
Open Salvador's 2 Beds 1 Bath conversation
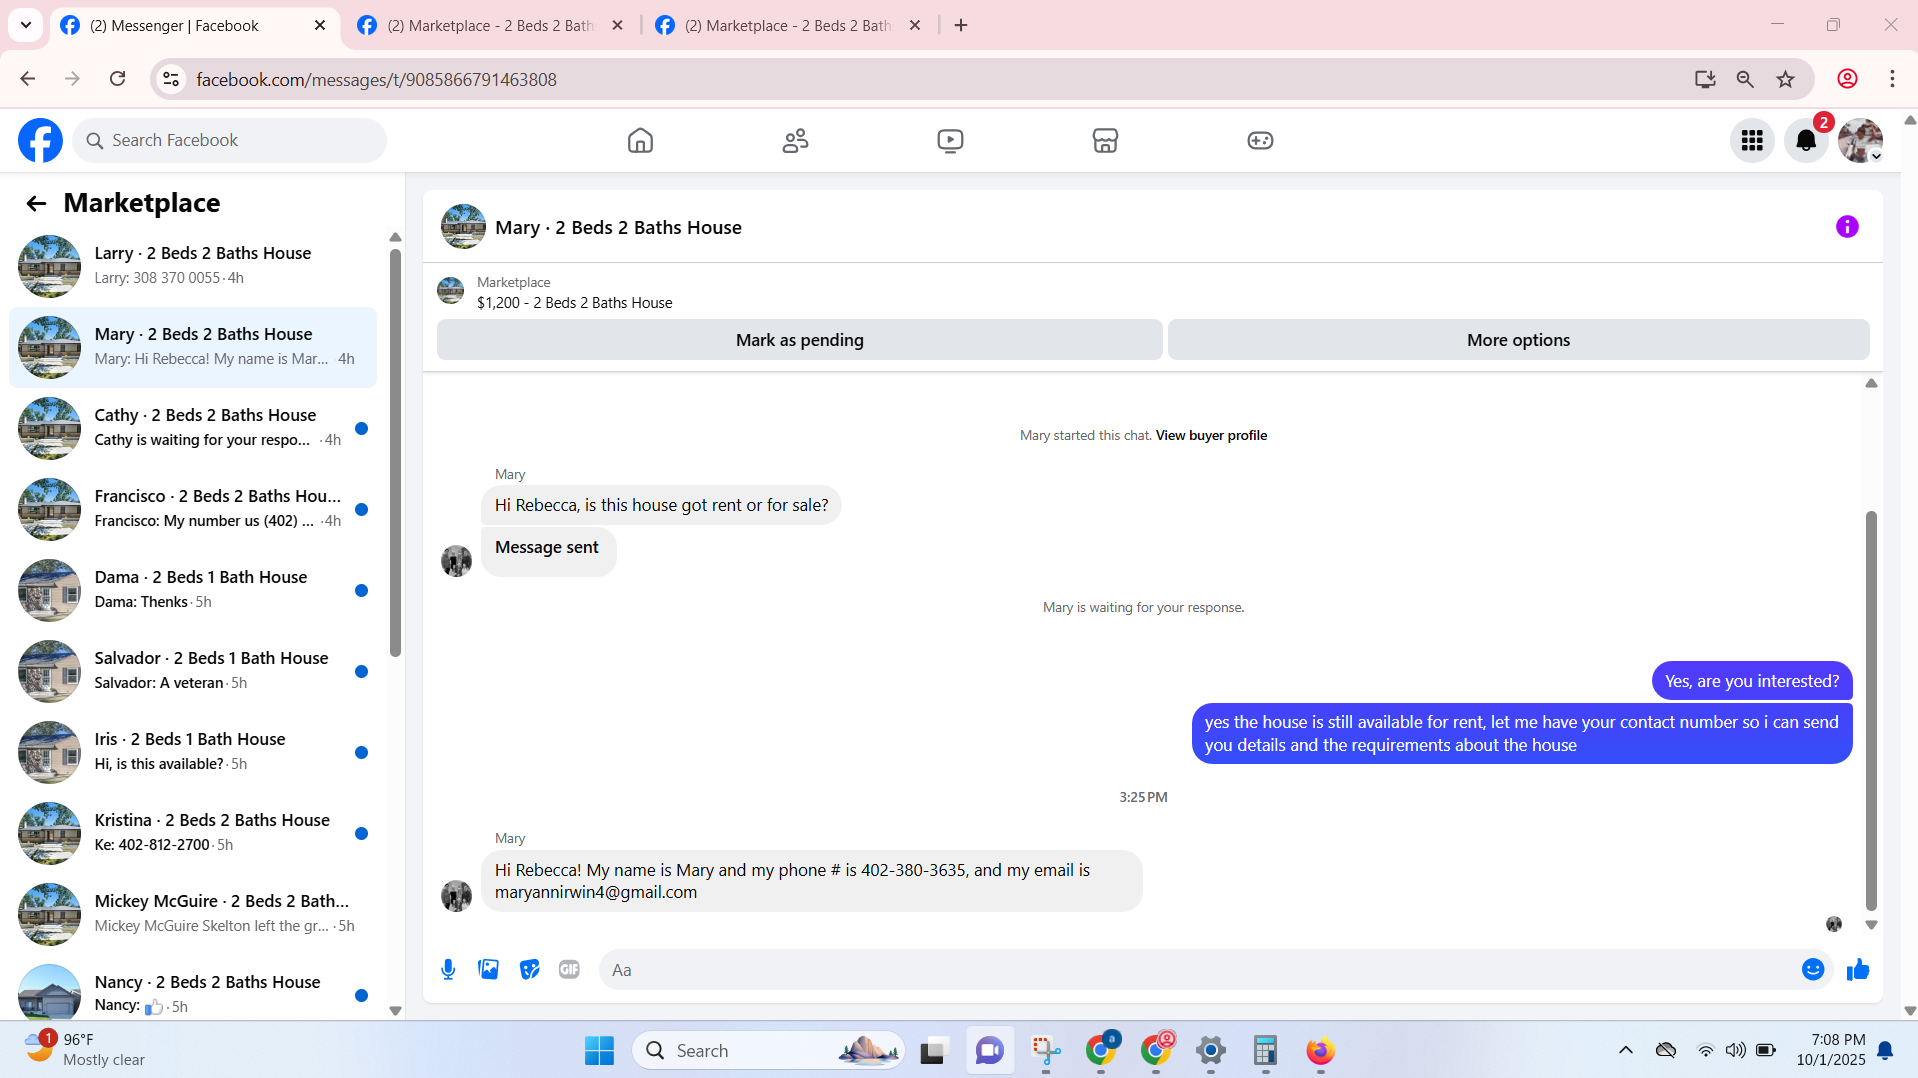[x=193, y=671]
